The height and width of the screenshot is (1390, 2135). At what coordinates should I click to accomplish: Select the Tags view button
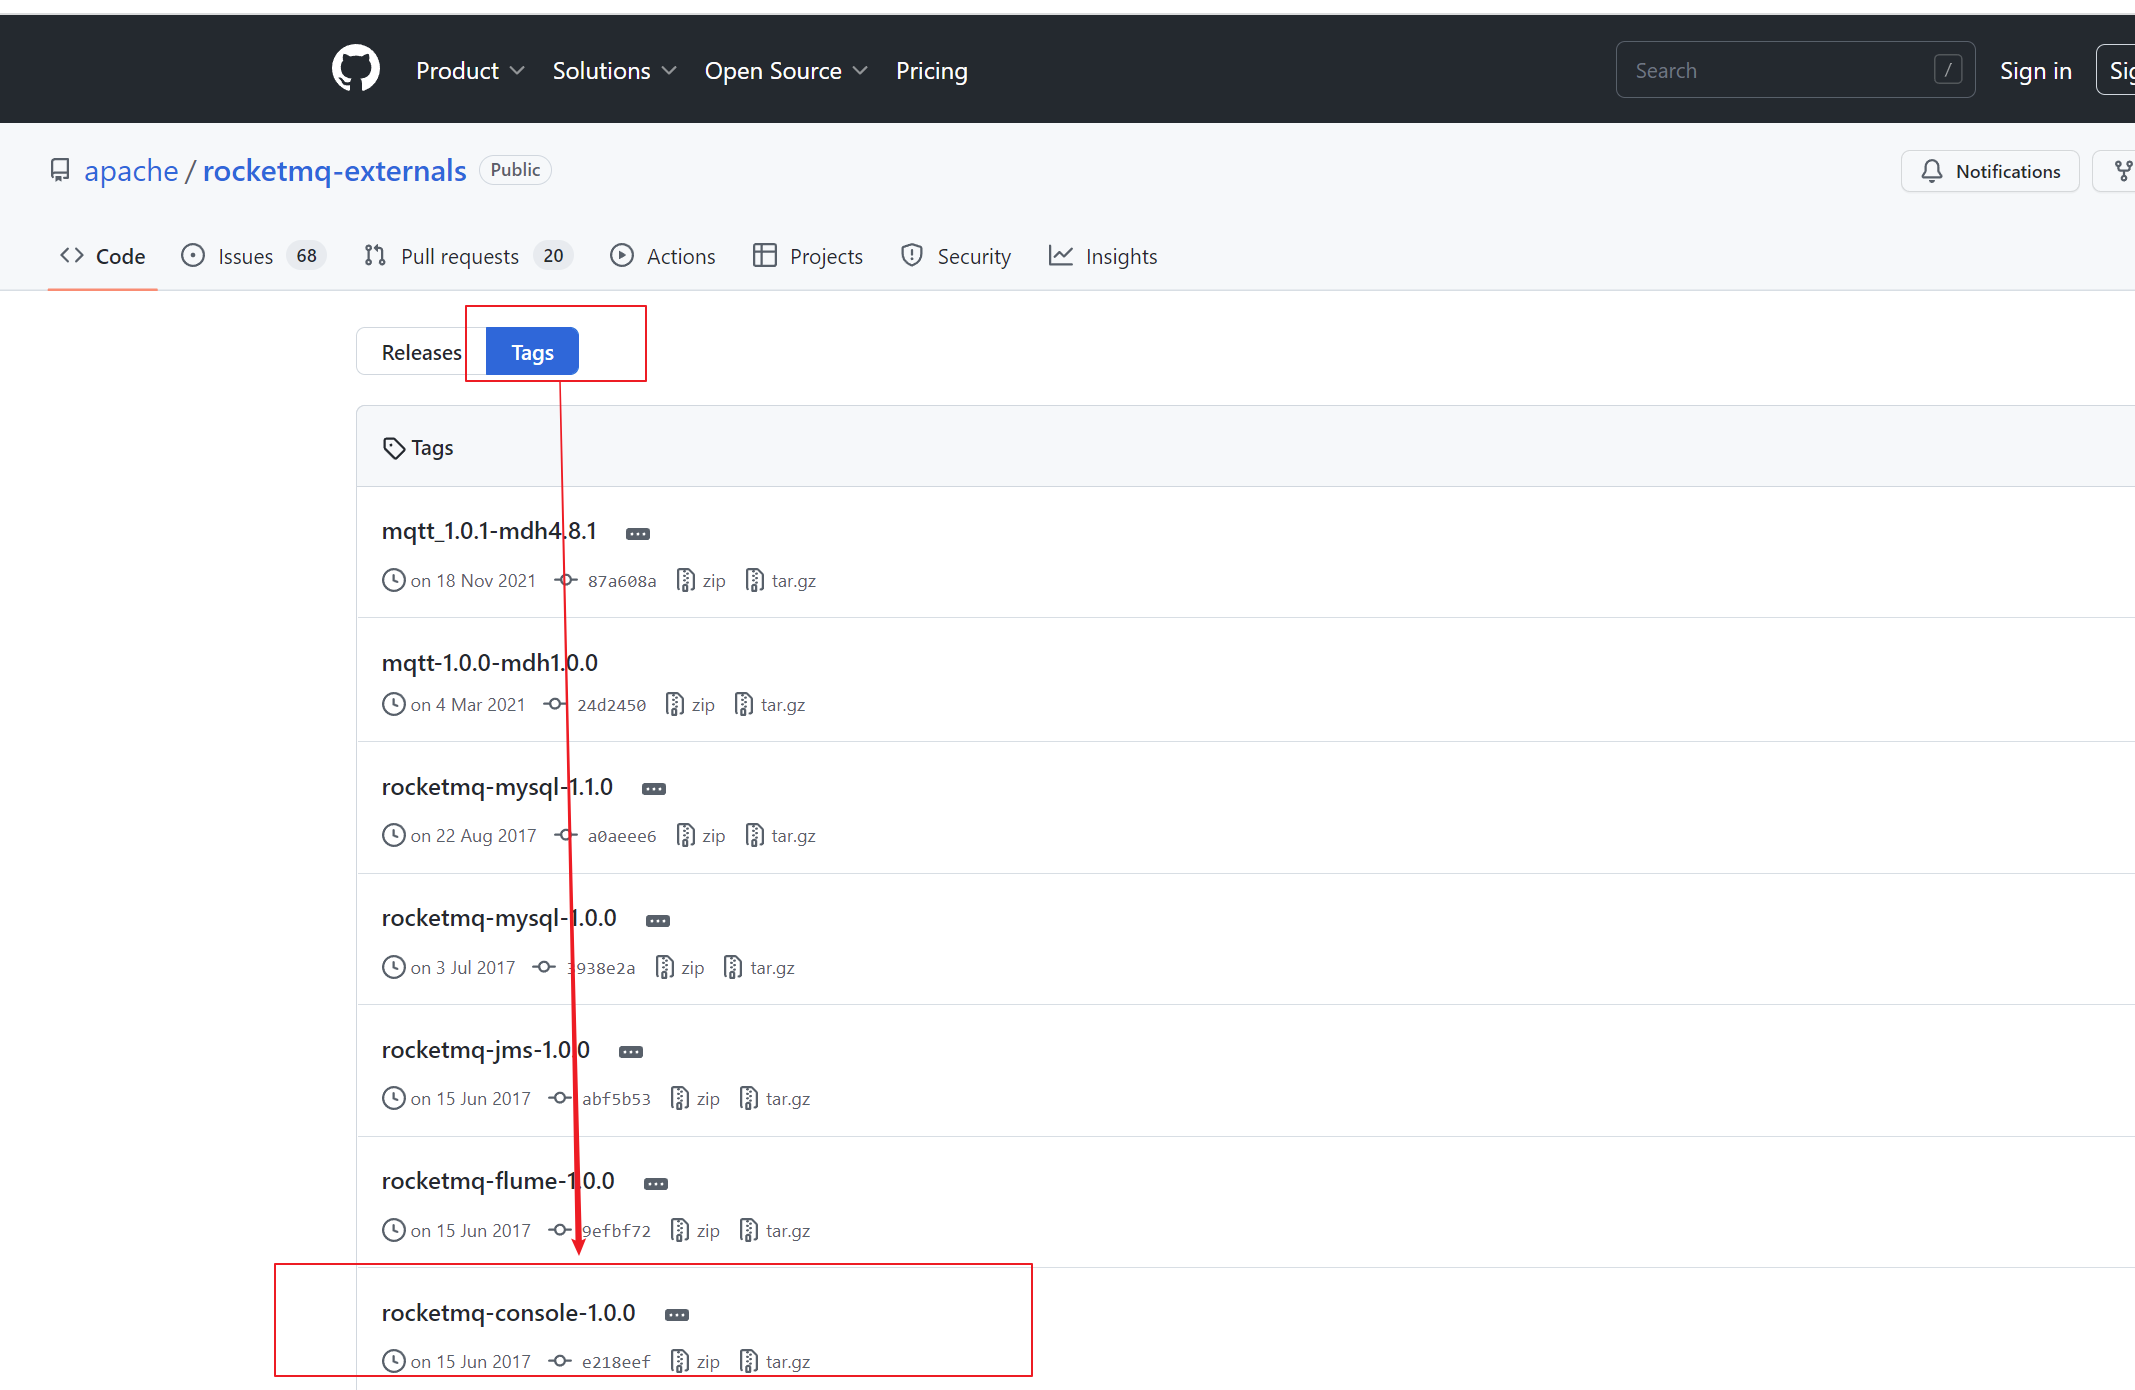532,352
